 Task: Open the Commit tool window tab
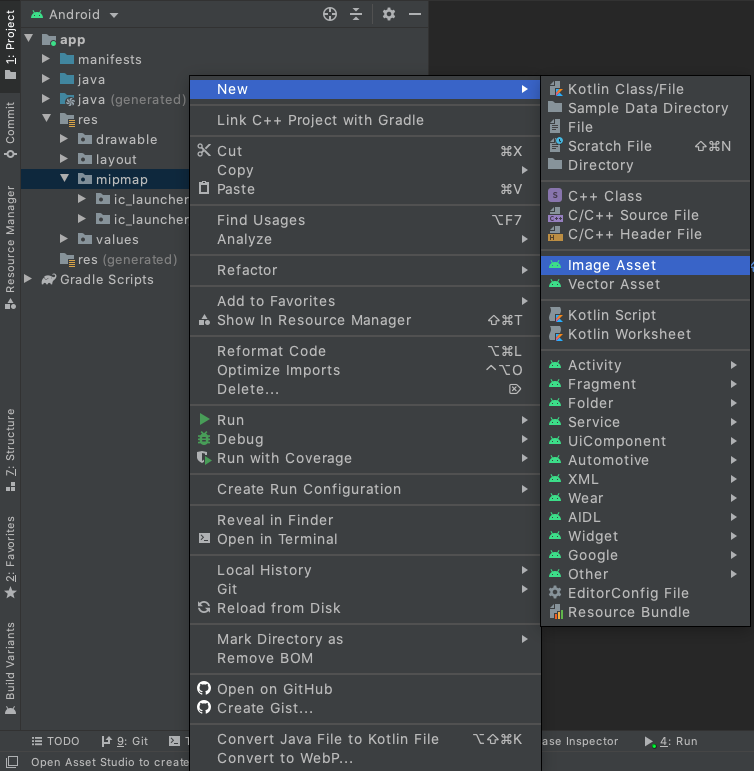click(x=10, y=130)
